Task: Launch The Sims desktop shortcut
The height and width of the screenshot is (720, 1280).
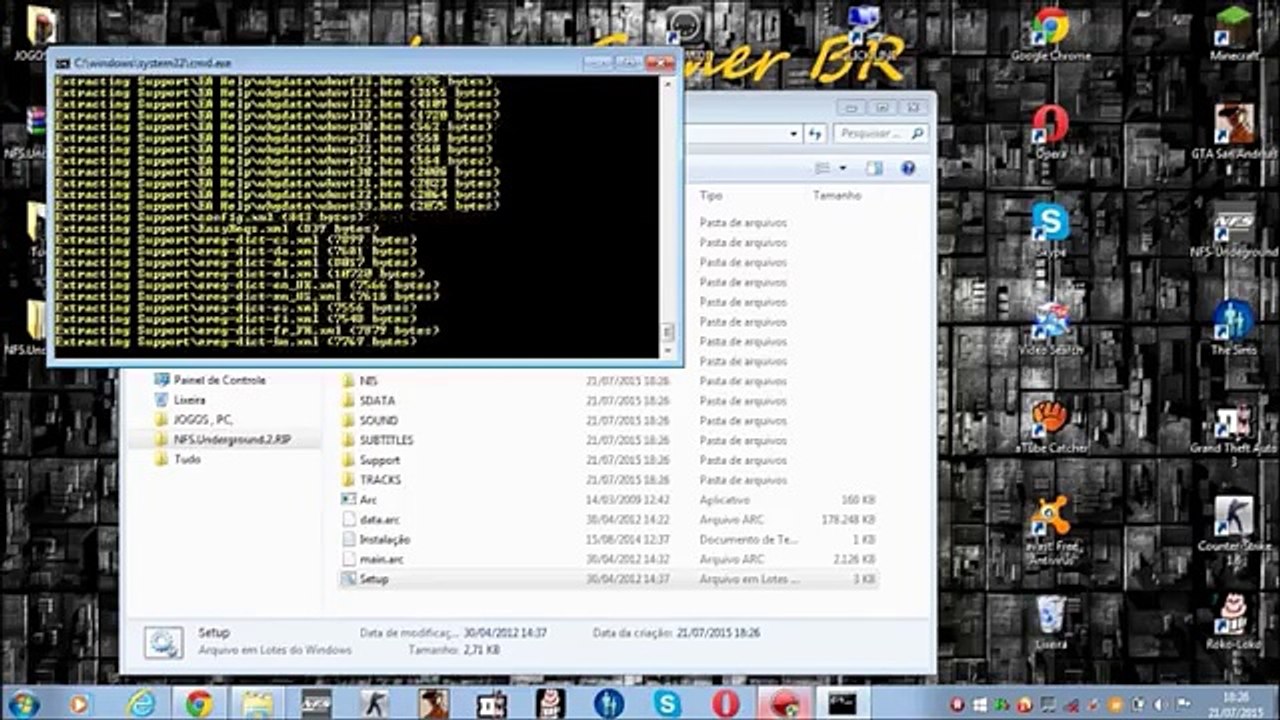Action: 1234,328
